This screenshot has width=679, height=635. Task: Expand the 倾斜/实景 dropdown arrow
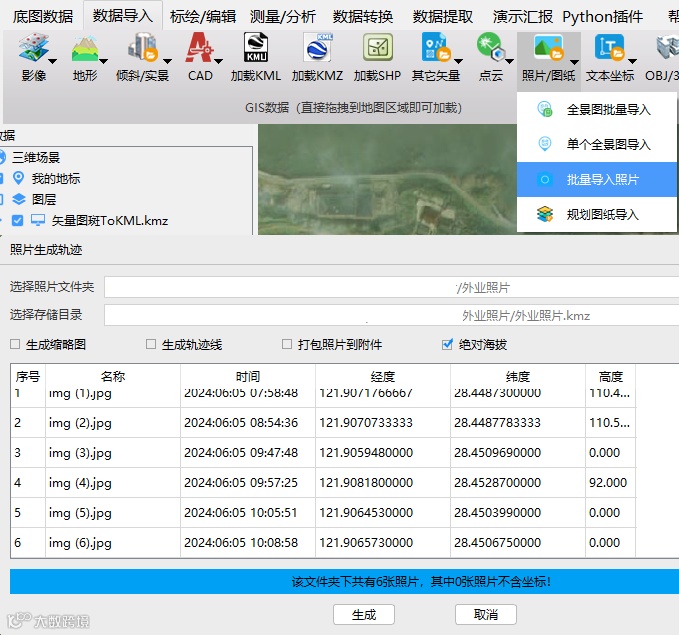point(168,62)
